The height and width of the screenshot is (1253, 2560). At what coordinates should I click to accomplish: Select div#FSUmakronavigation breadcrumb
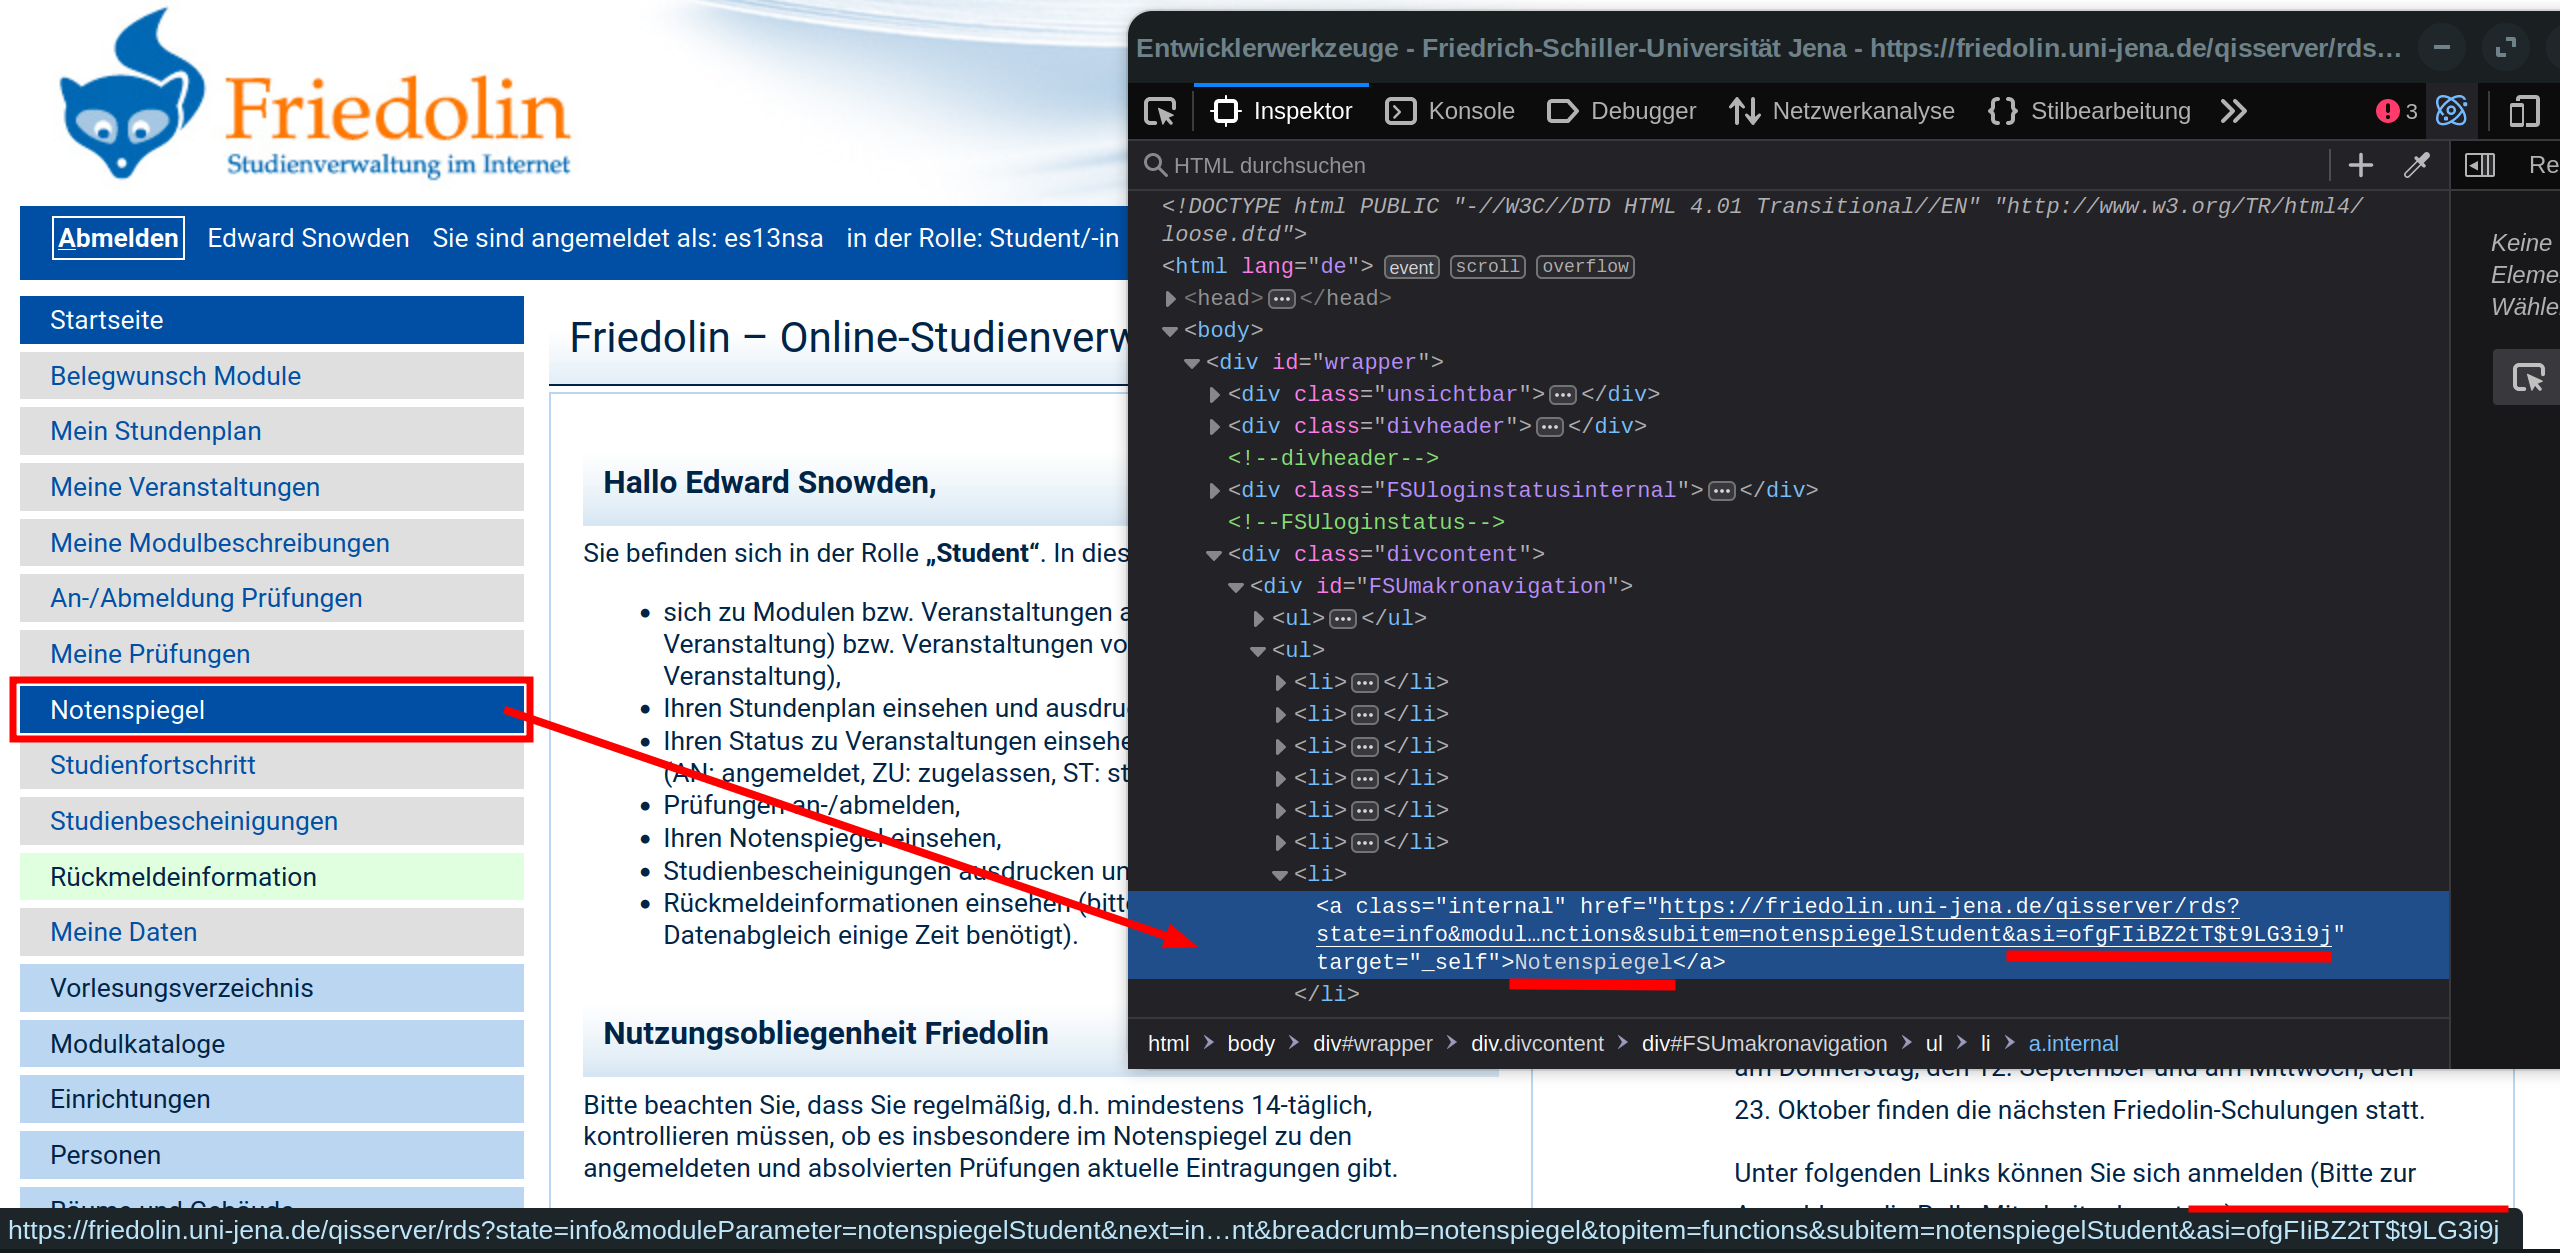click(1764, 1043)
